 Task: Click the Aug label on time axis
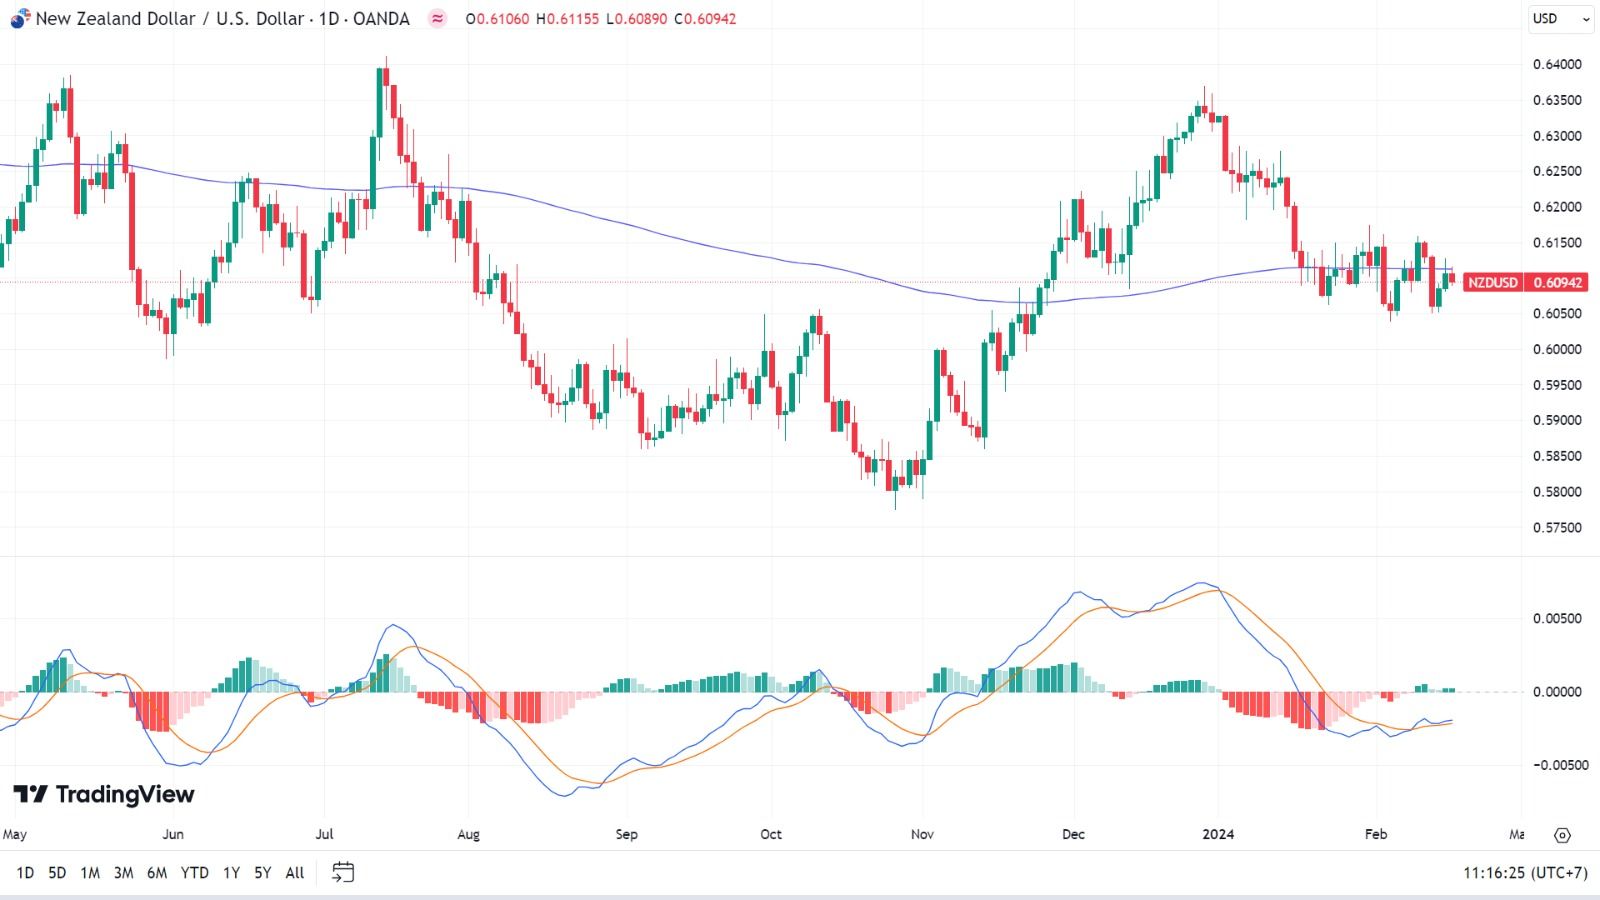click(468, 834)
